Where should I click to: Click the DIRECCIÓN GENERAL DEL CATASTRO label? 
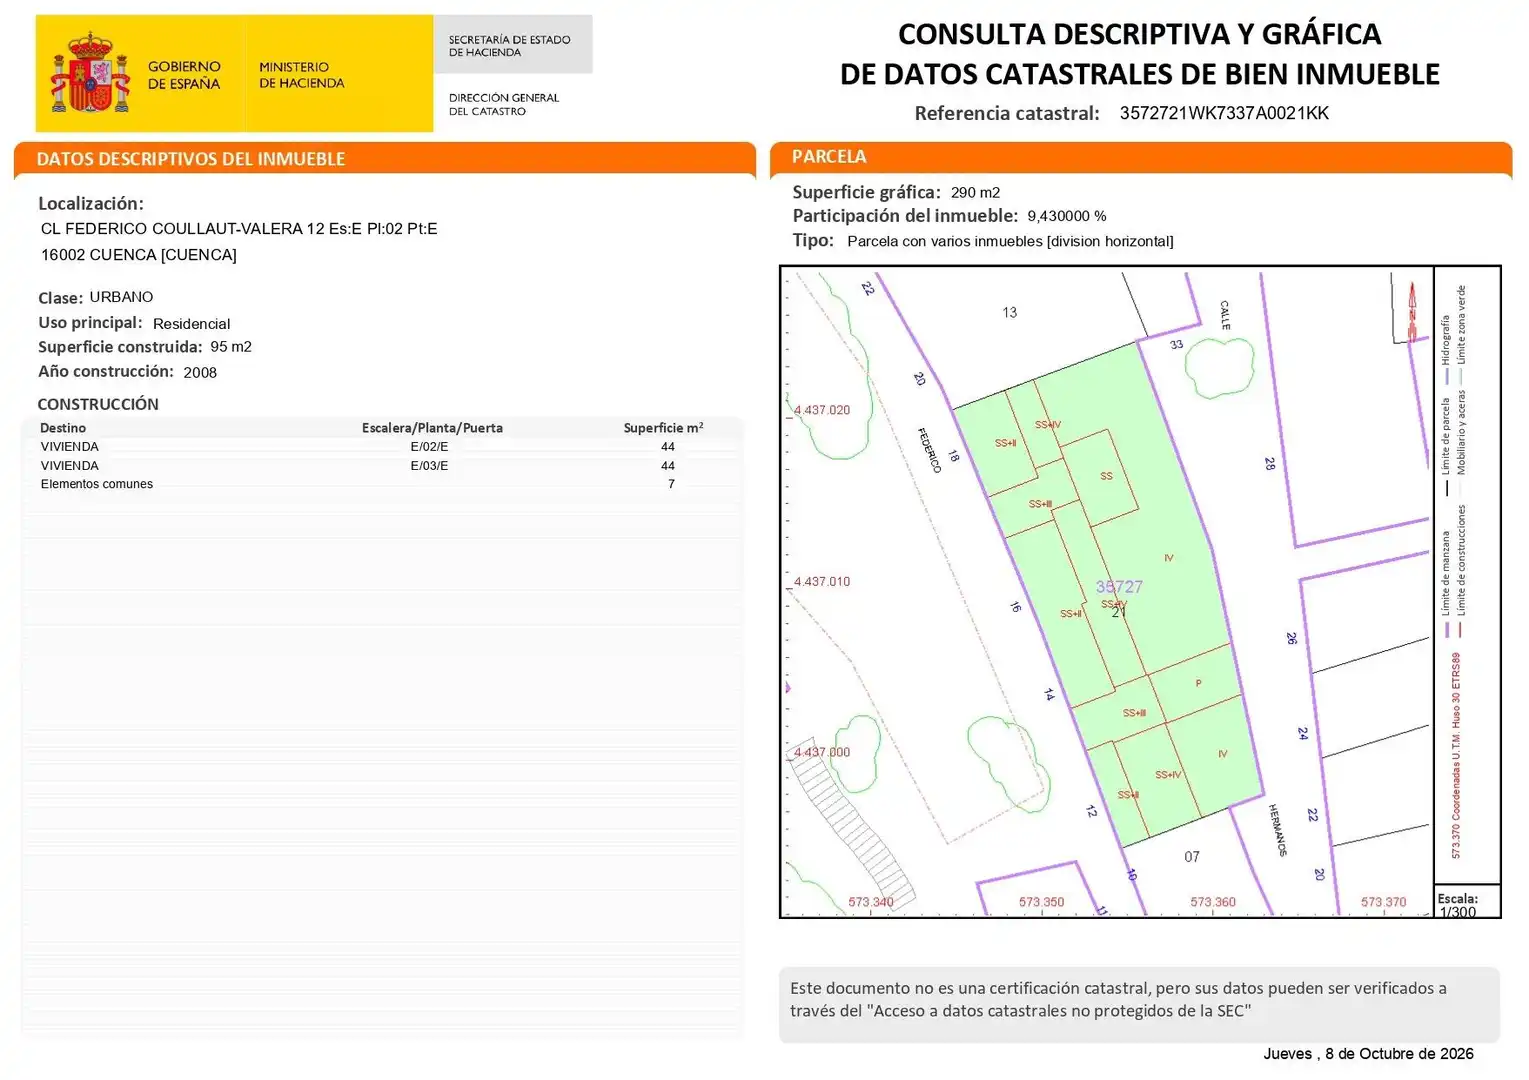click(x=503, y=104)
